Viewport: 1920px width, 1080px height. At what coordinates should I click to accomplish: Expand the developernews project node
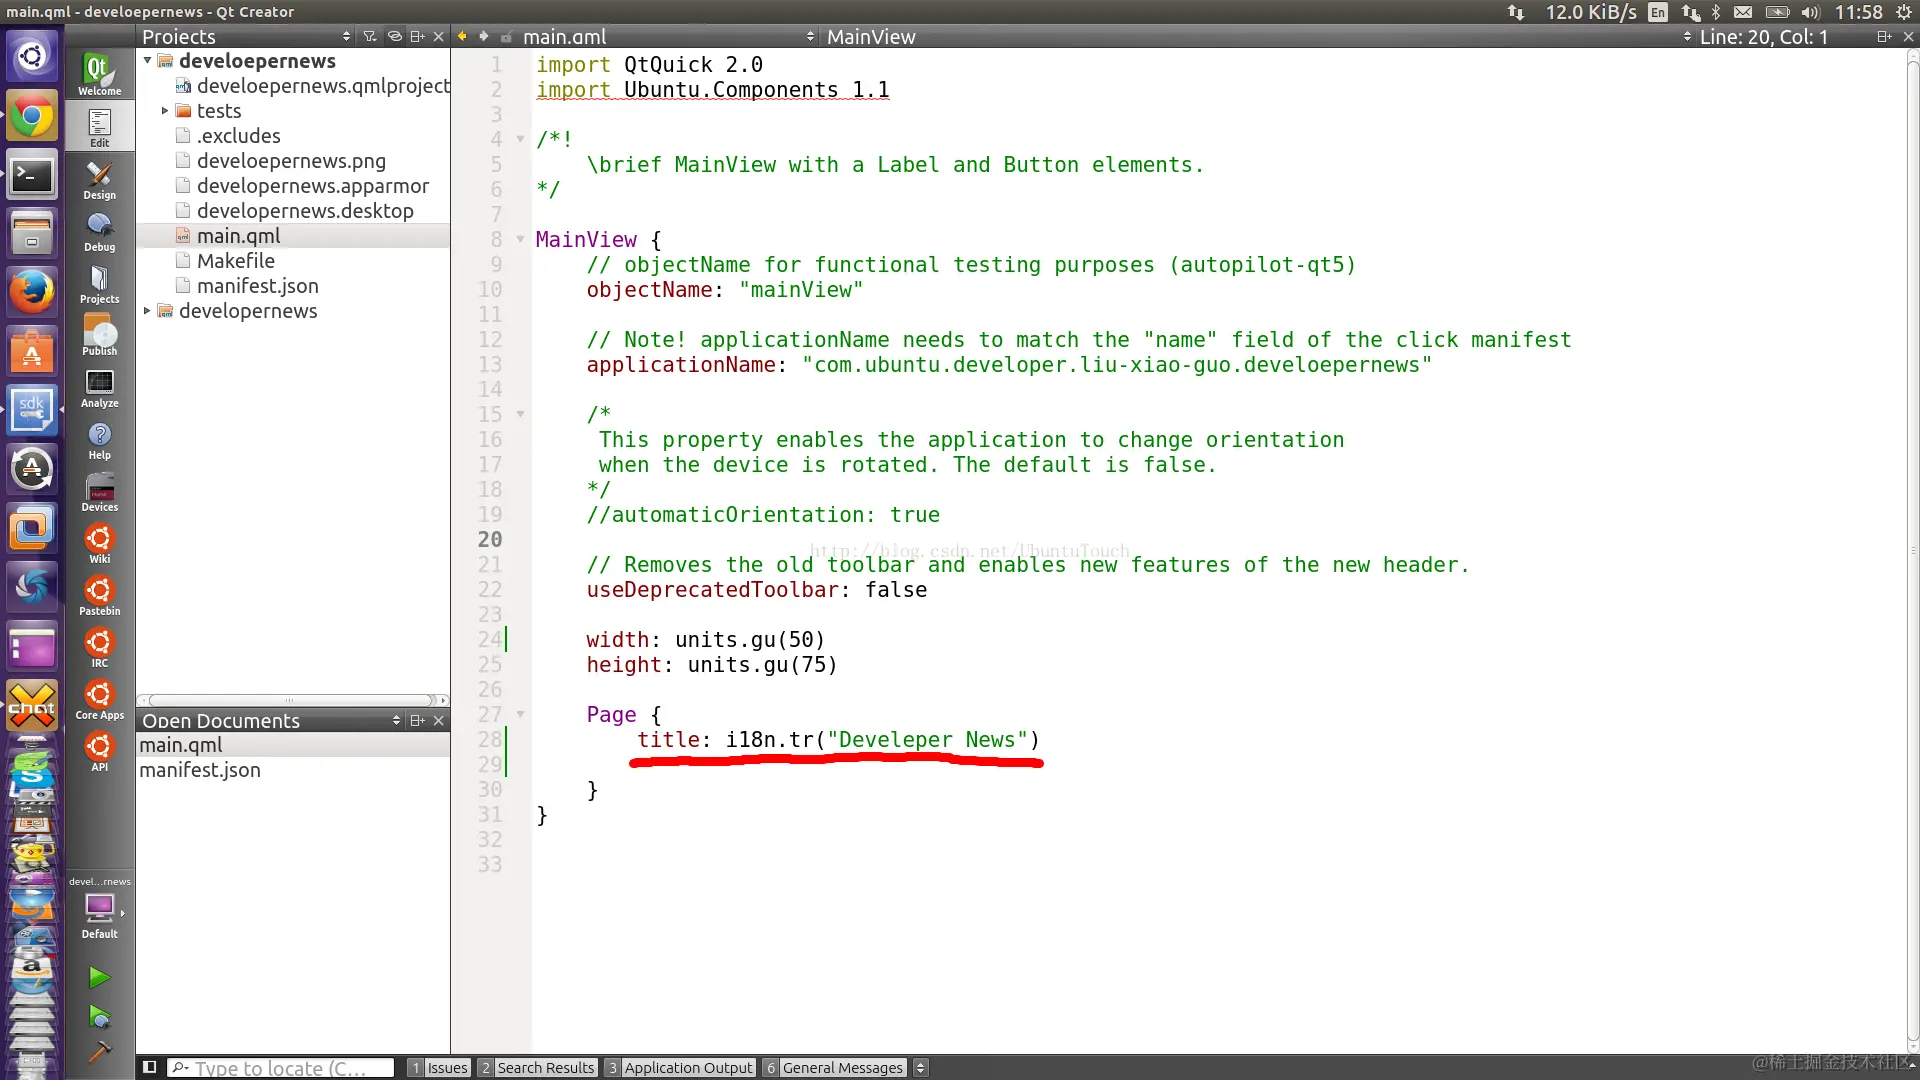click(147, 311)
